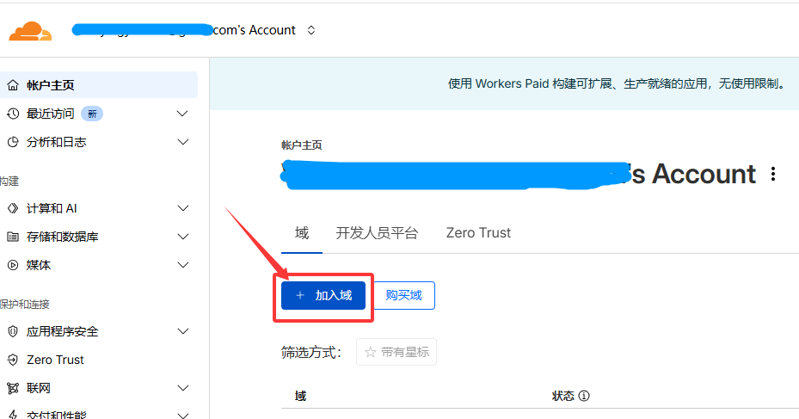Screen dimensions: 799x419
Task: Click the 媒体 play icon in sidebar
Action: pyautogui.click(x=13, y=265)
